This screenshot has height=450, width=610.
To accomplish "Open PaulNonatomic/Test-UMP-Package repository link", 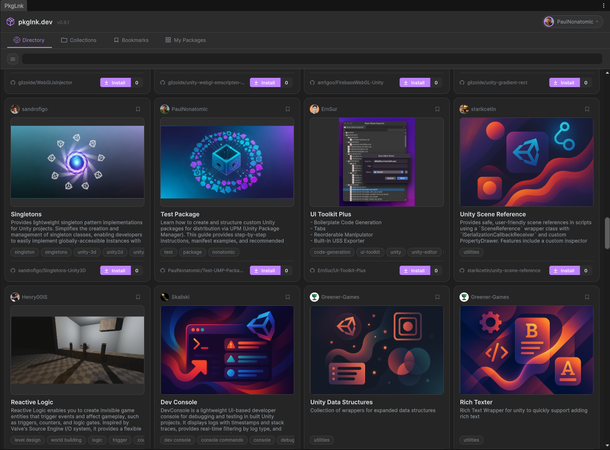I will [x=202, y=270].
